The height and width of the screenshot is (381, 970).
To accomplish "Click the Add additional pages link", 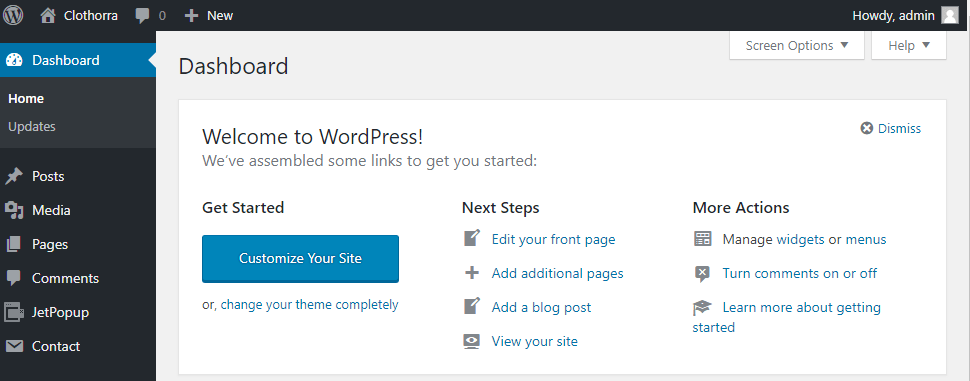I will (557, 273).
